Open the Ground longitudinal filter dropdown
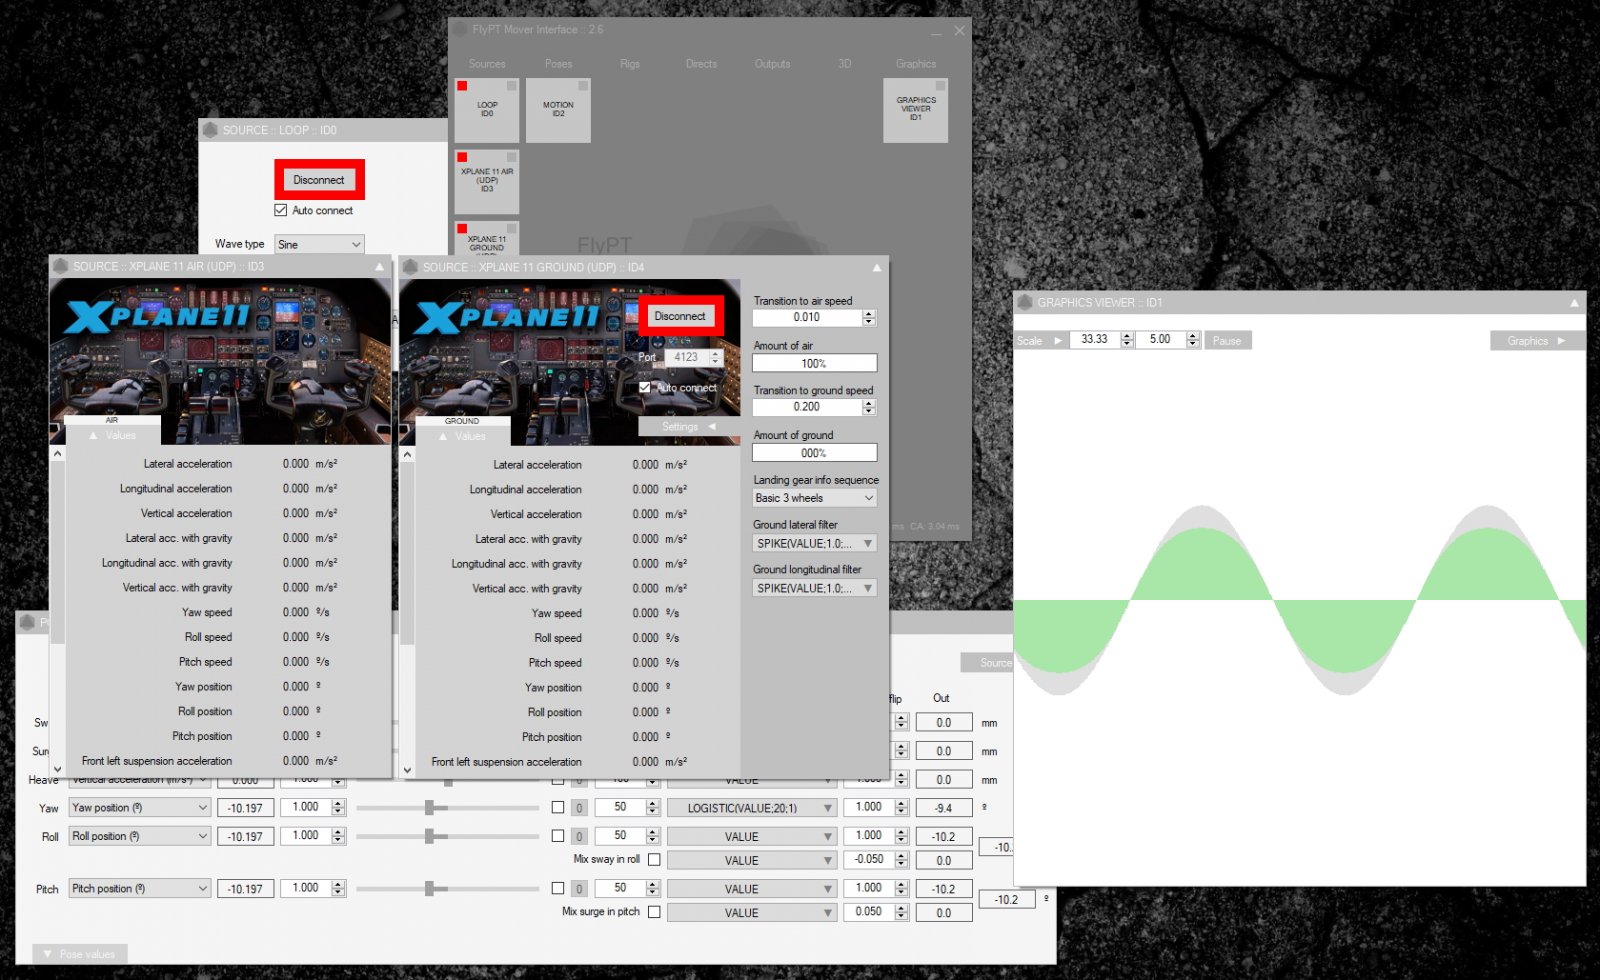This screenshot has height=980, width=1600. tap(815, 588)
